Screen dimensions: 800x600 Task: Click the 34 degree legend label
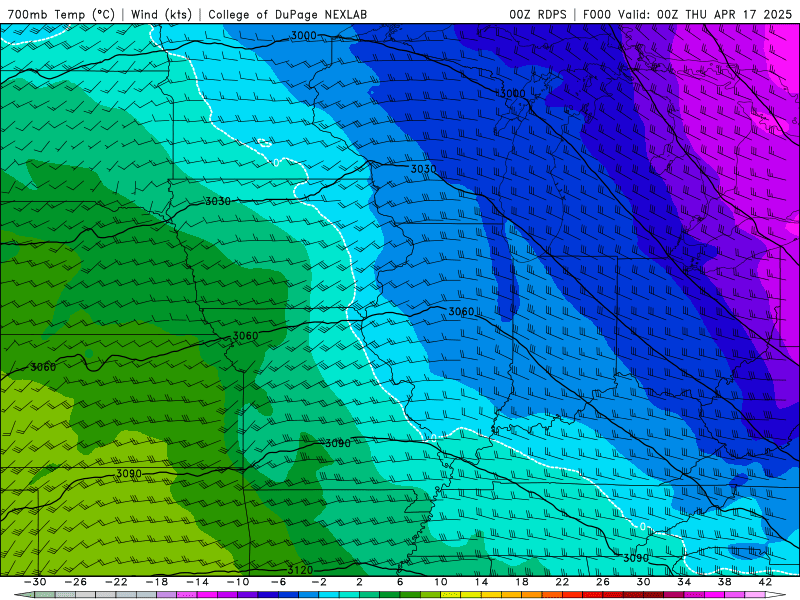[x=684, y=582]
